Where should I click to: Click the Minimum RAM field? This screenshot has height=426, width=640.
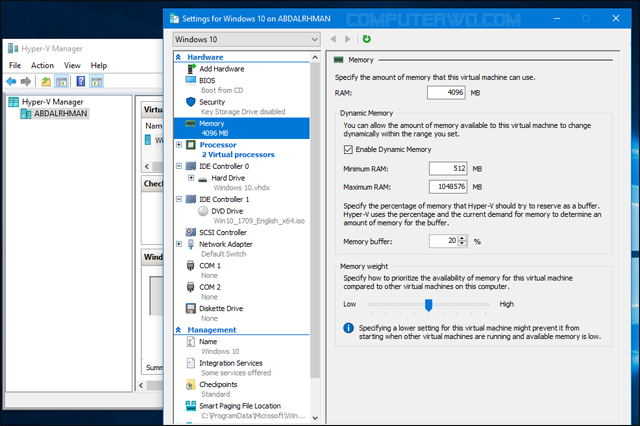448,169
